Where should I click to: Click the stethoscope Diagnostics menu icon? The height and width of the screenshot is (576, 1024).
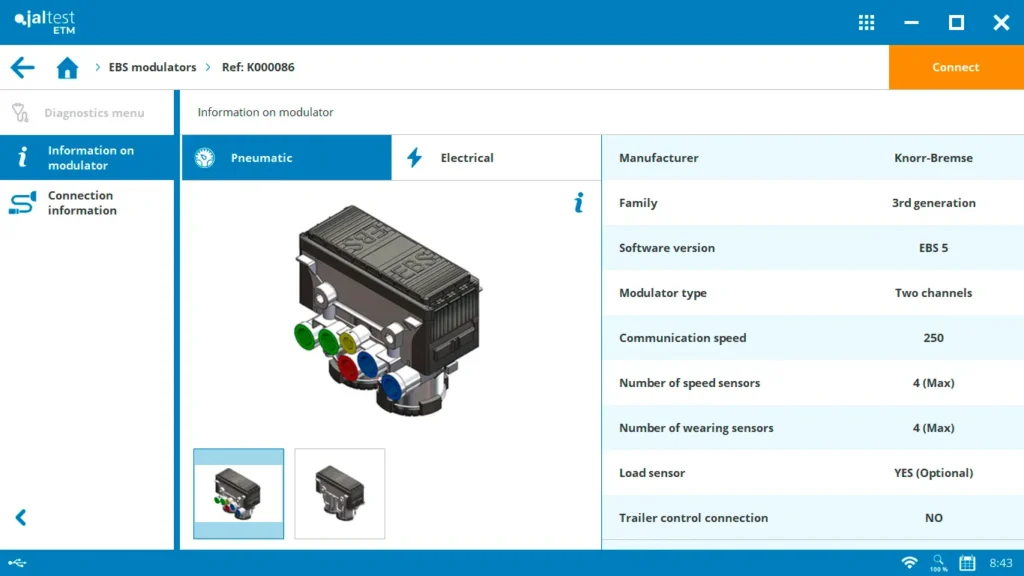pyautogui.click(x=20, y=112)
